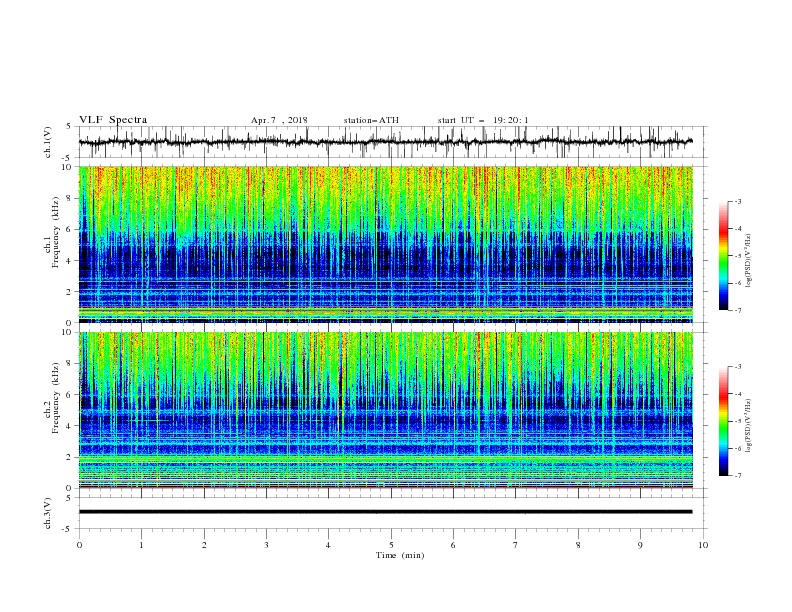The image size is (792, 612).
Task: Click the '6' kHz tick on ch.2 spectrogram
Action: pos(70,395)
